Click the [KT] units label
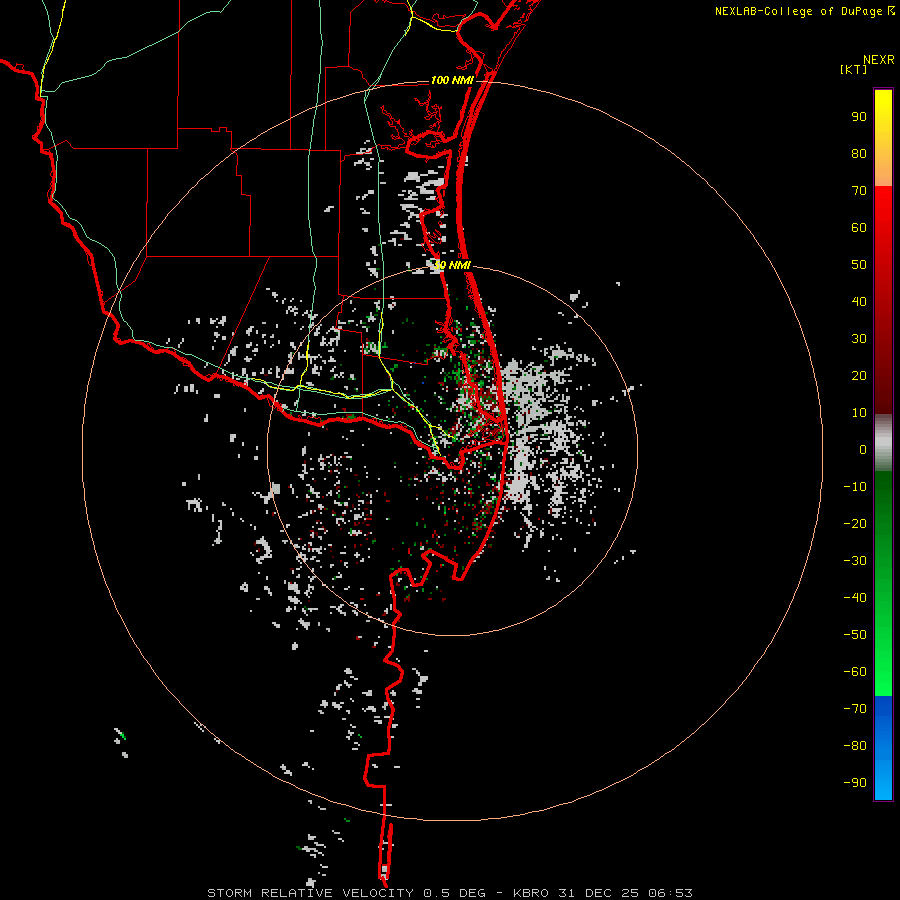 854,69
